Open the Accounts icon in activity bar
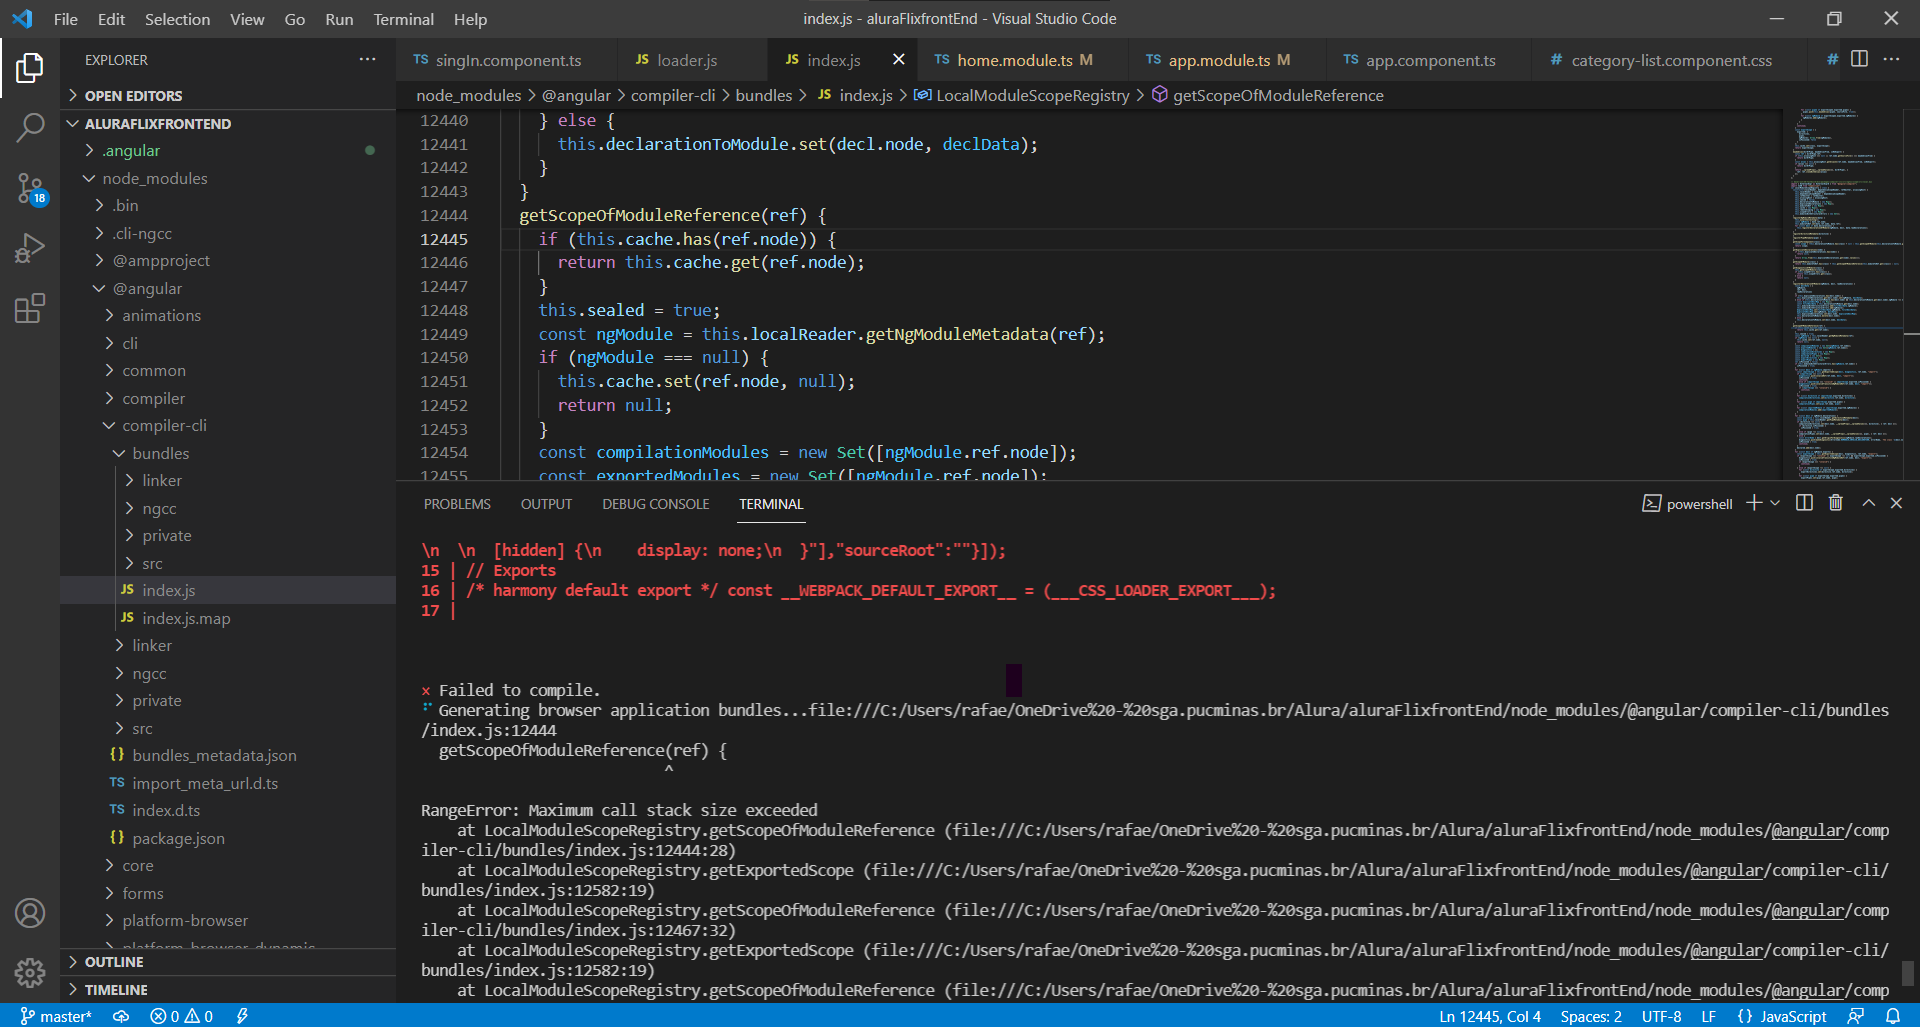This screenshot has height=1027, width=1920. coord(30,913)
